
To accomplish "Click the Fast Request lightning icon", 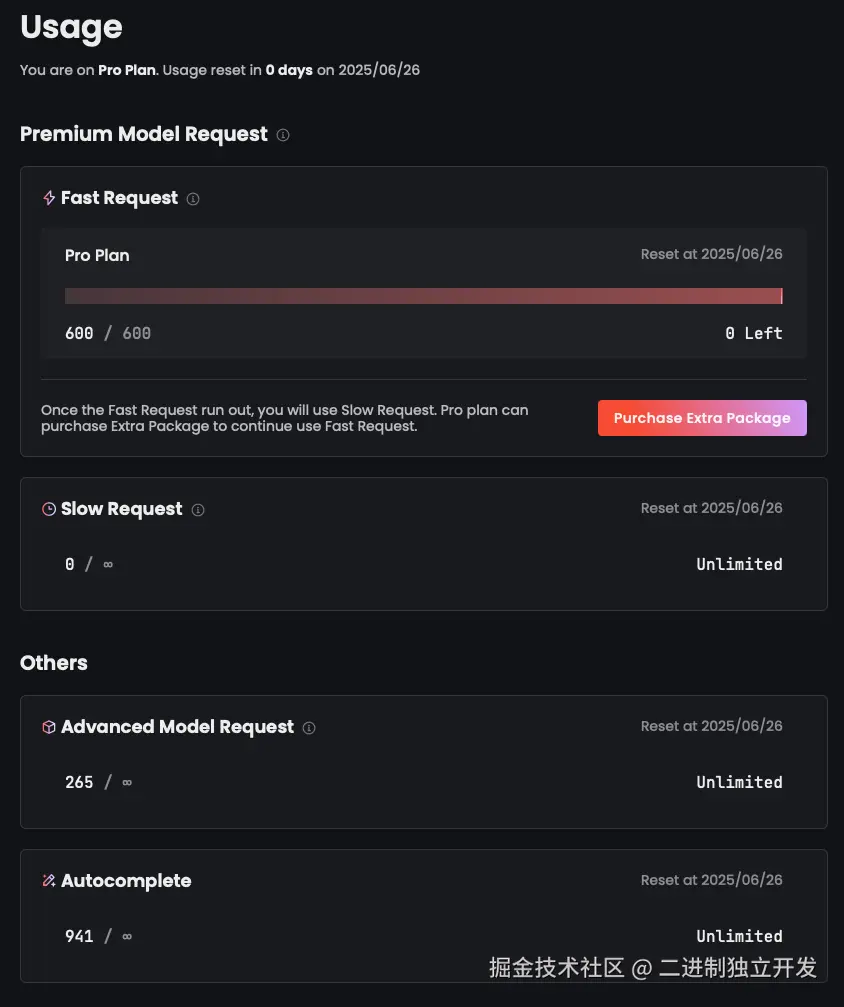I will pos(48,198).
